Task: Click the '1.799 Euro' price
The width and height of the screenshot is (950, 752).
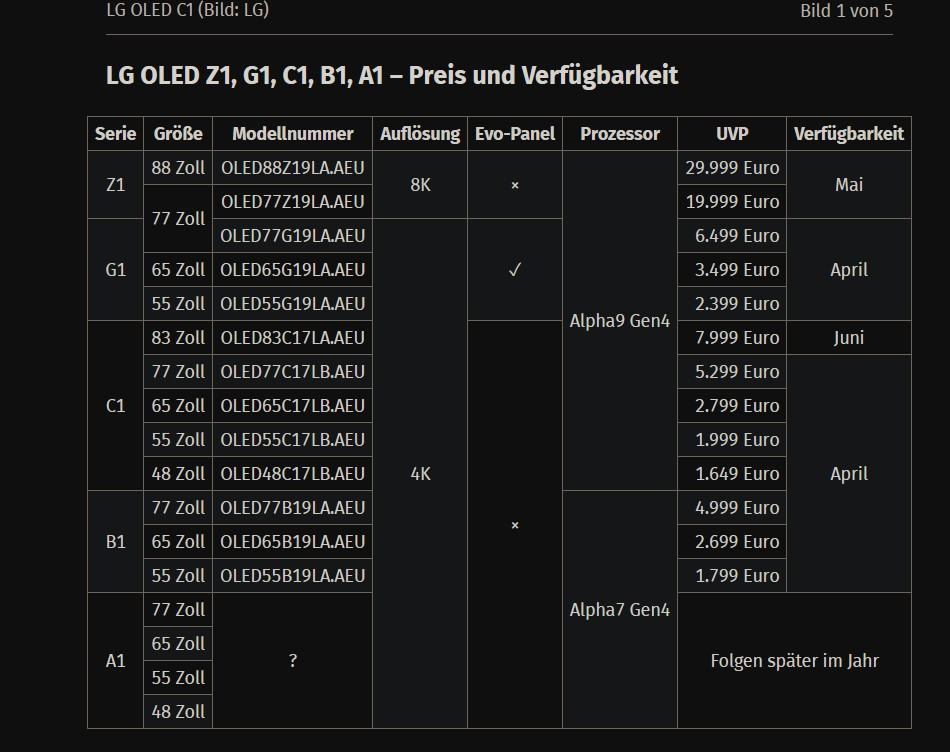Action: tap(732, 575)
